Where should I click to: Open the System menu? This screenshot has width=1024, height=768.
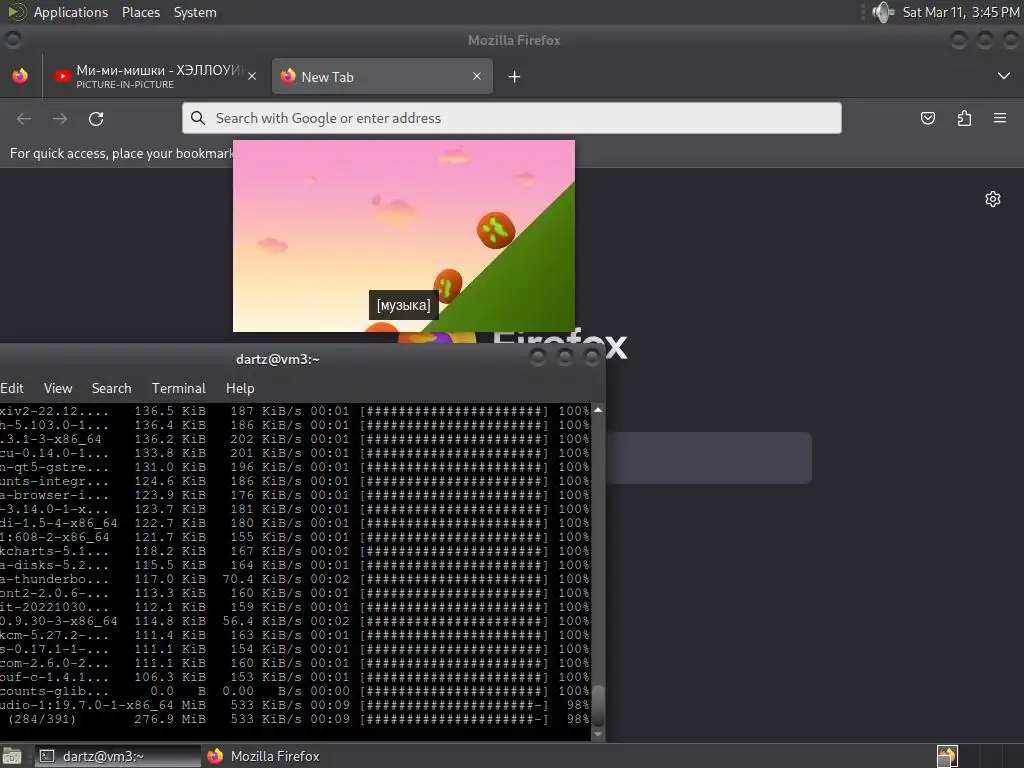[x=195, y=12]
